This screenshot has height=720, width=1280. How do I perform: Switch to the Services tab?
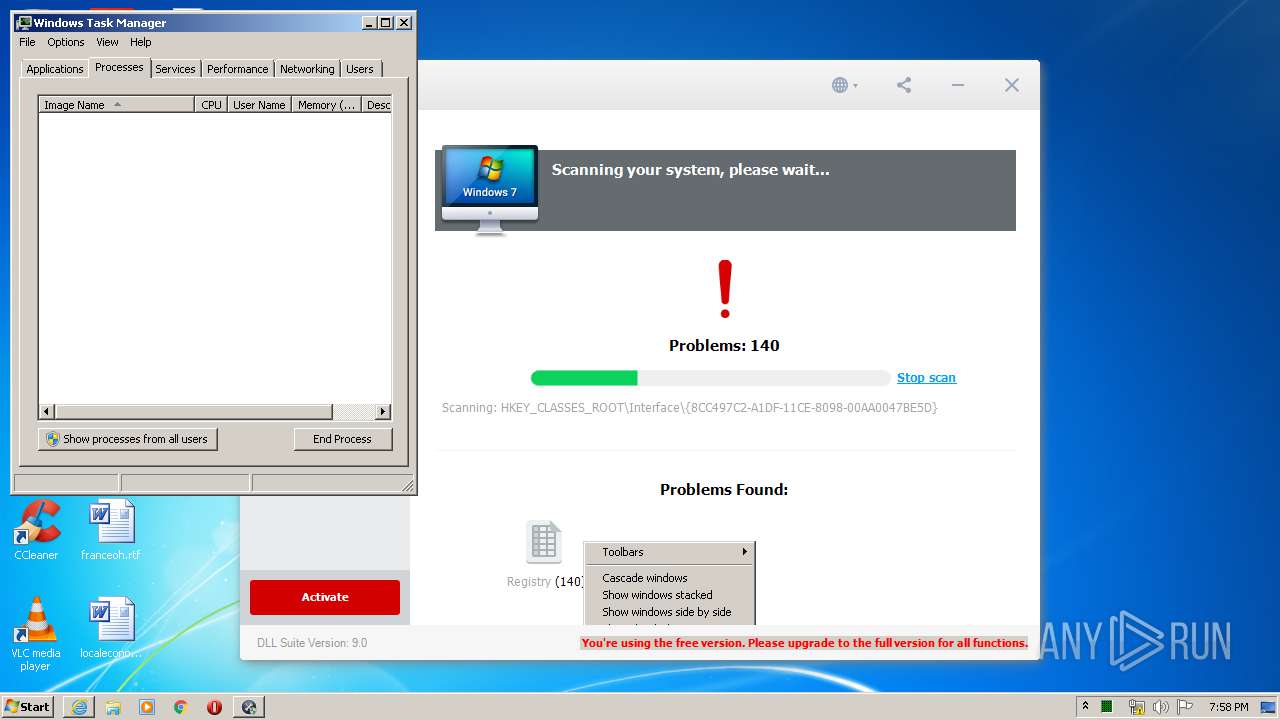(175, 69)
